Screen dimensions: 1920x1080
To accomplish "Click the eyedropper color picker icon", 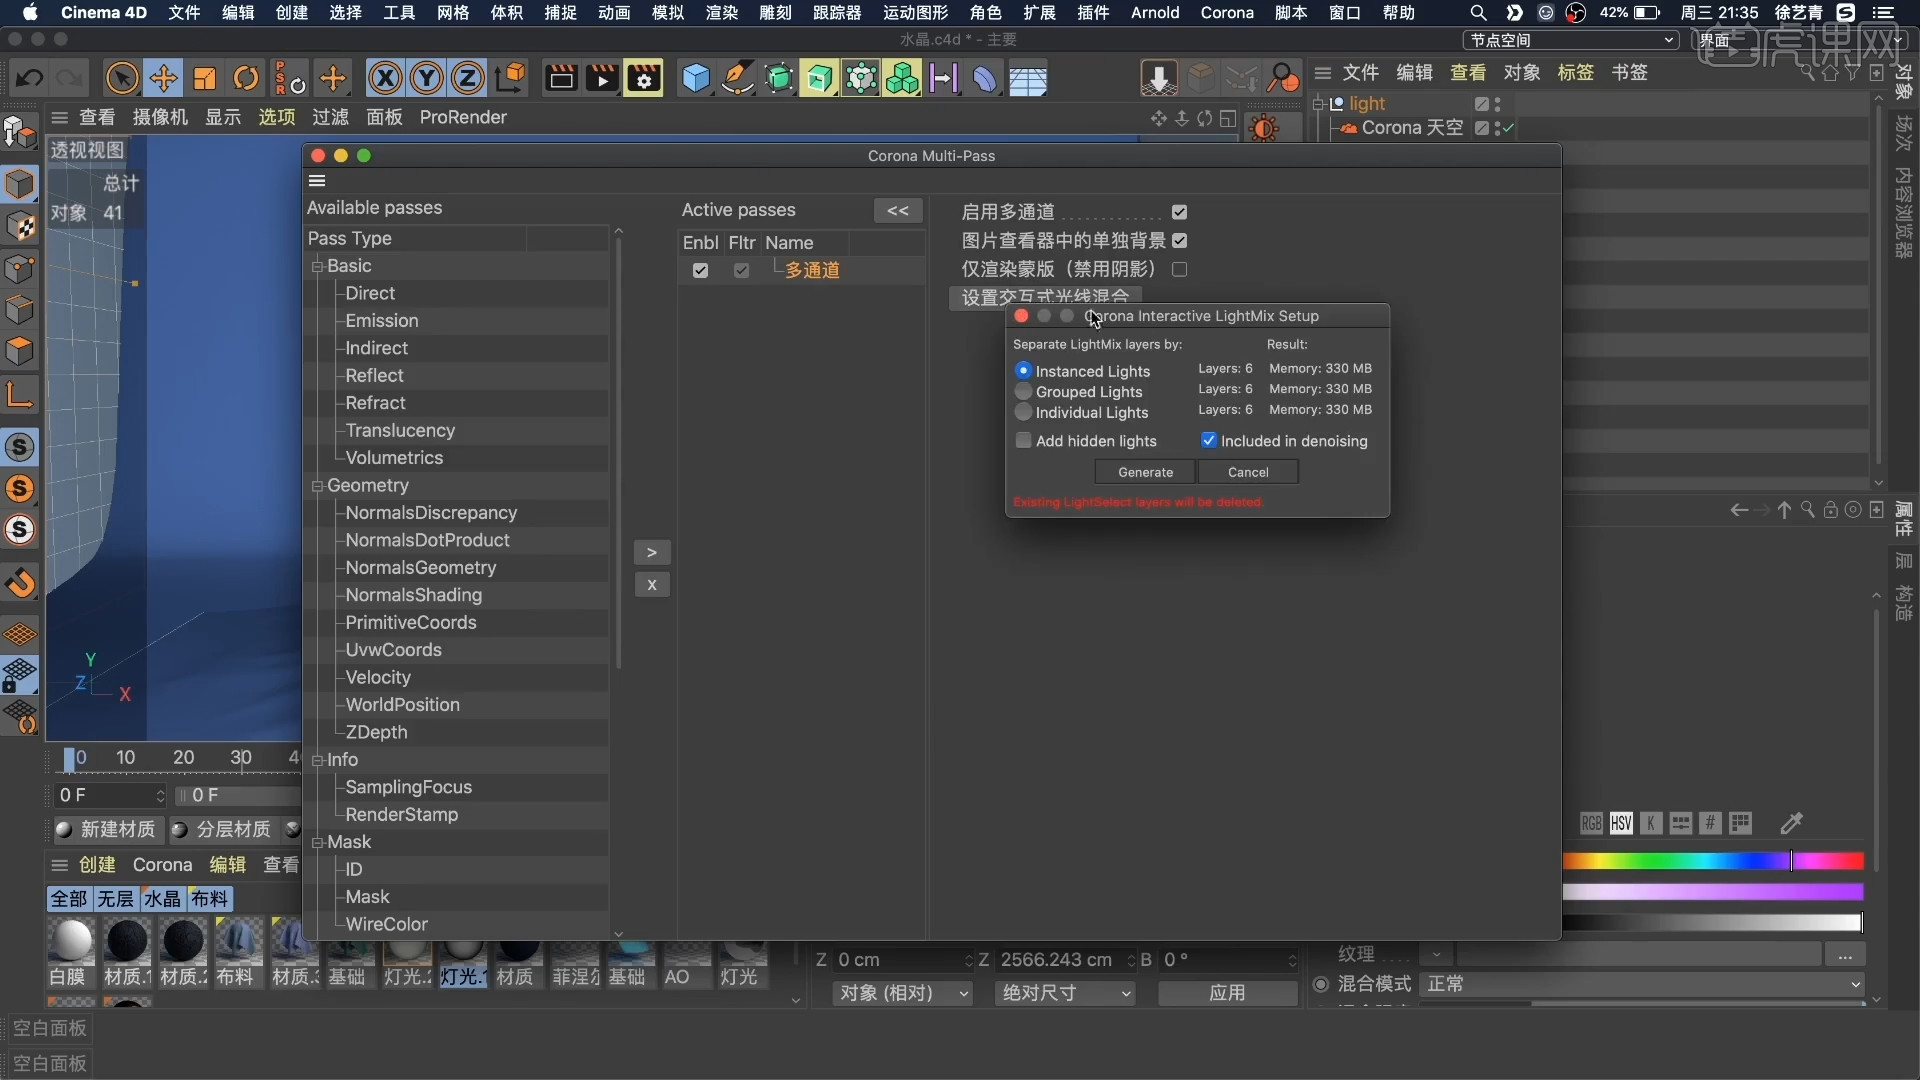I will coord(1792,823).
